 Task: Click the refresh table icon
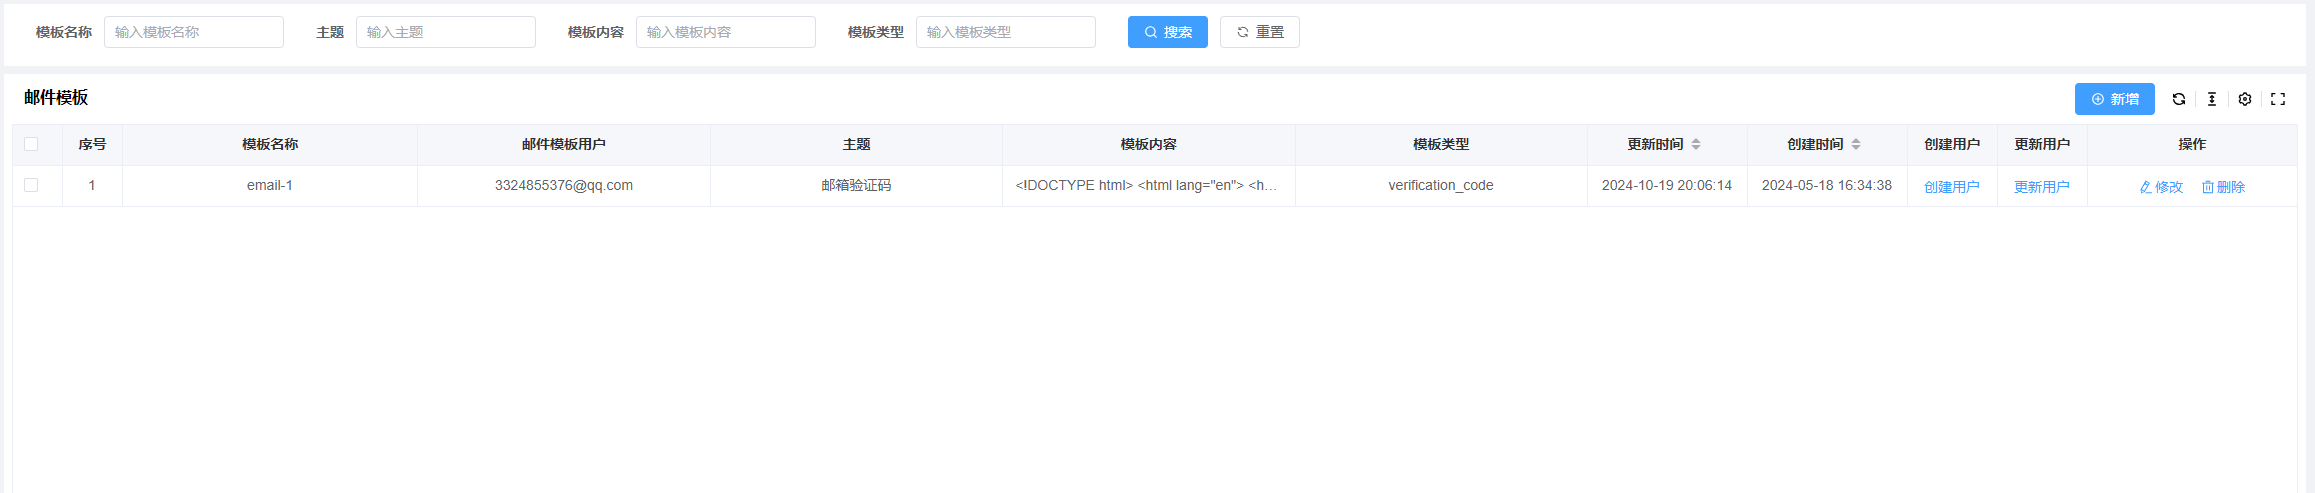click(x=2179, y=99)
